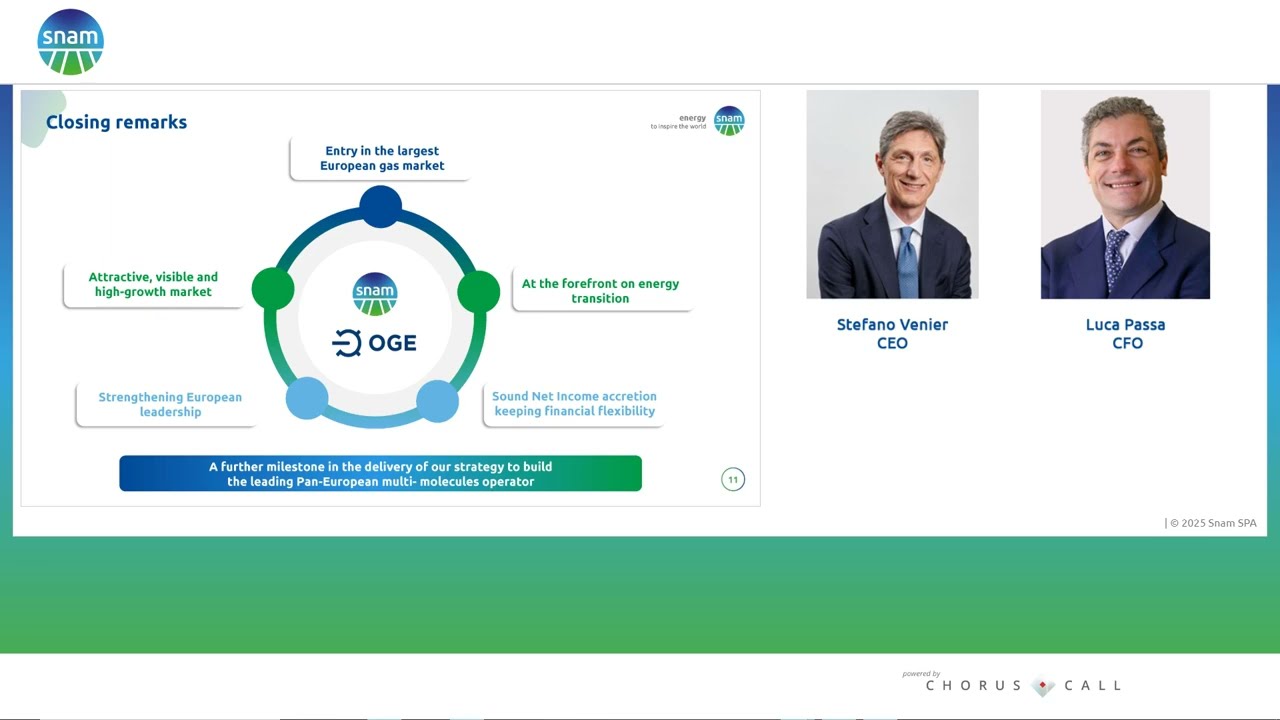Select Stefano Venier's portrait photo
This screenshot has width=1280, height=720.
pyautogui.click(x=892, y=194)
